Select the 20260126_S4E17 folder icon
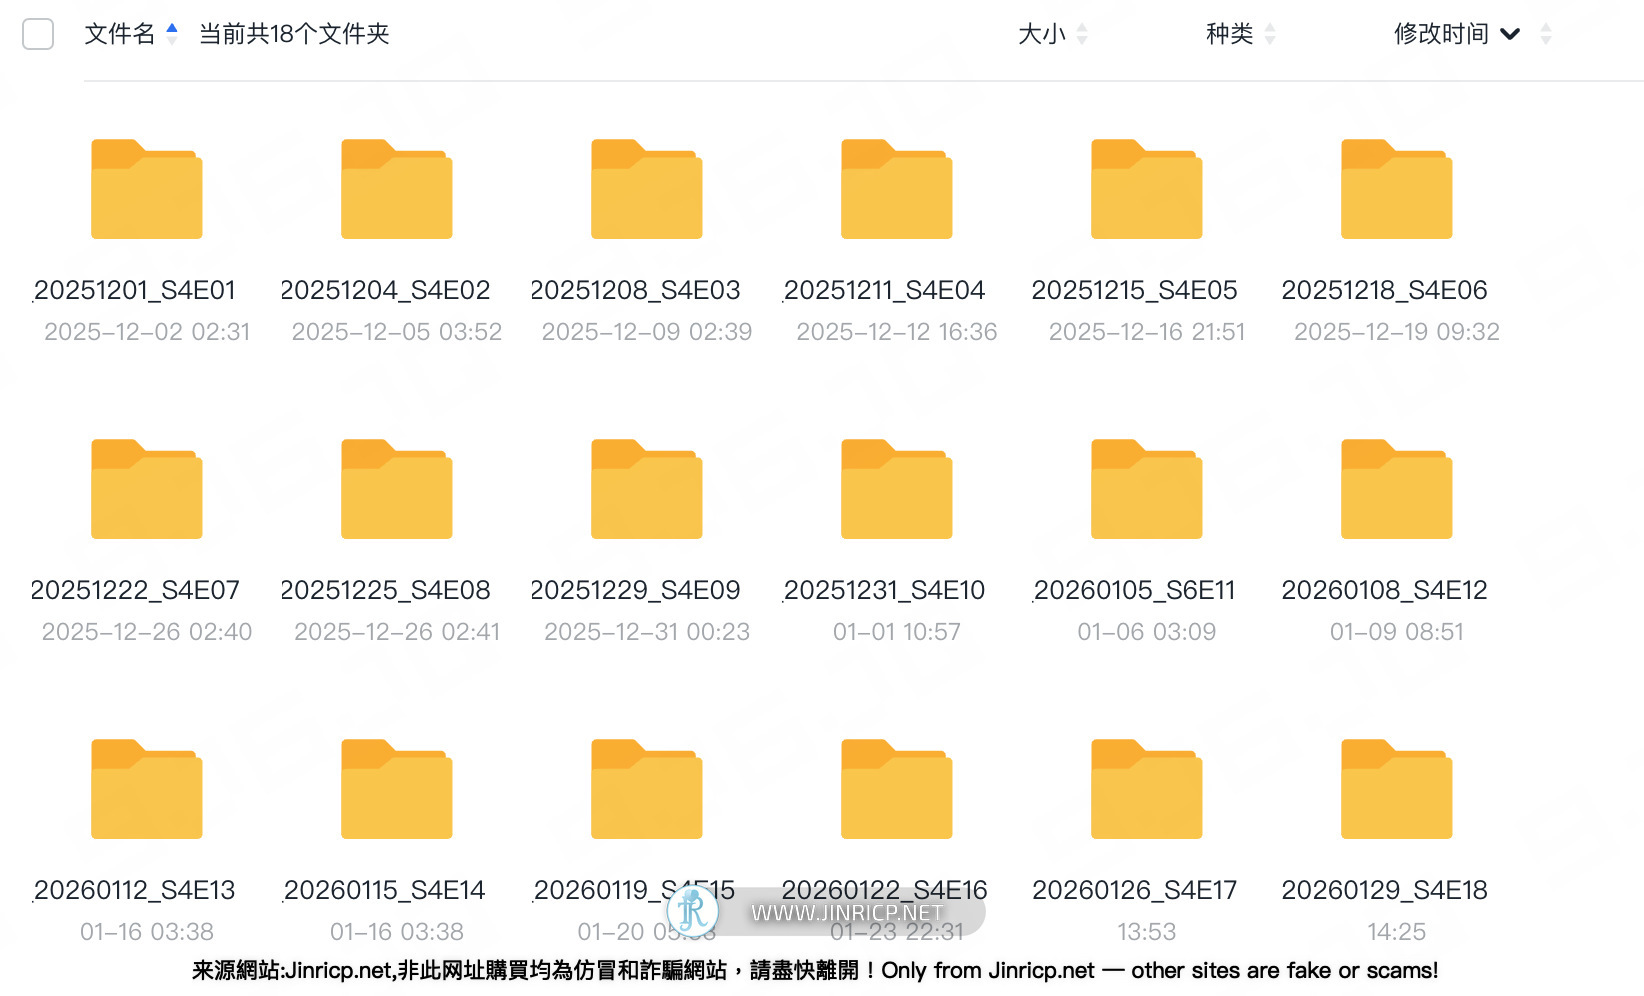The image size is (1644, 996). (1146, 789)
